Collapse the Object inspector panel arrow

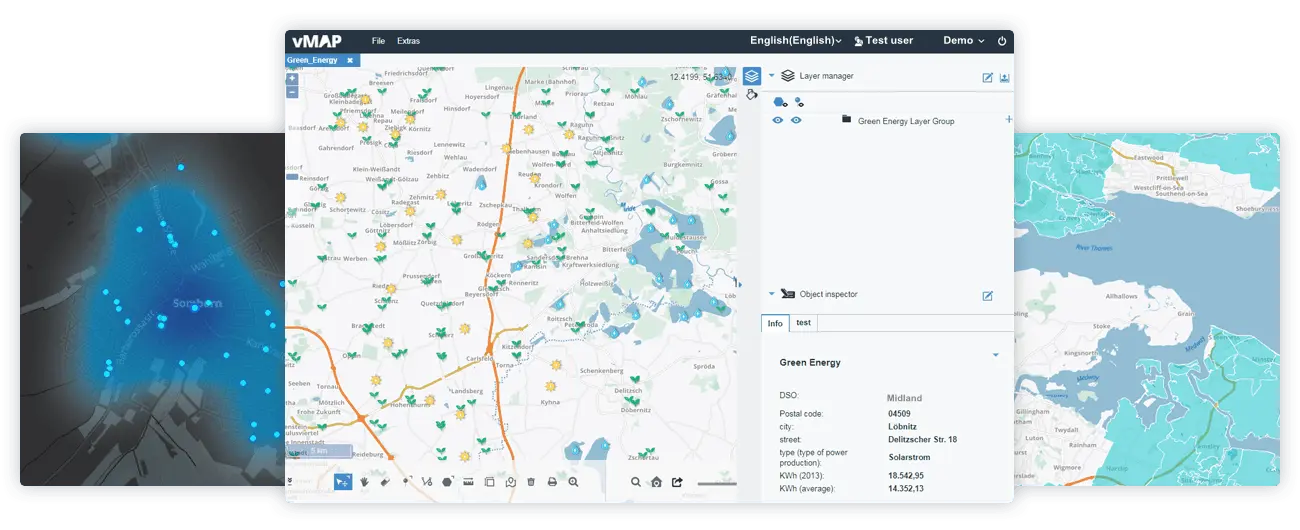(772, 294)
